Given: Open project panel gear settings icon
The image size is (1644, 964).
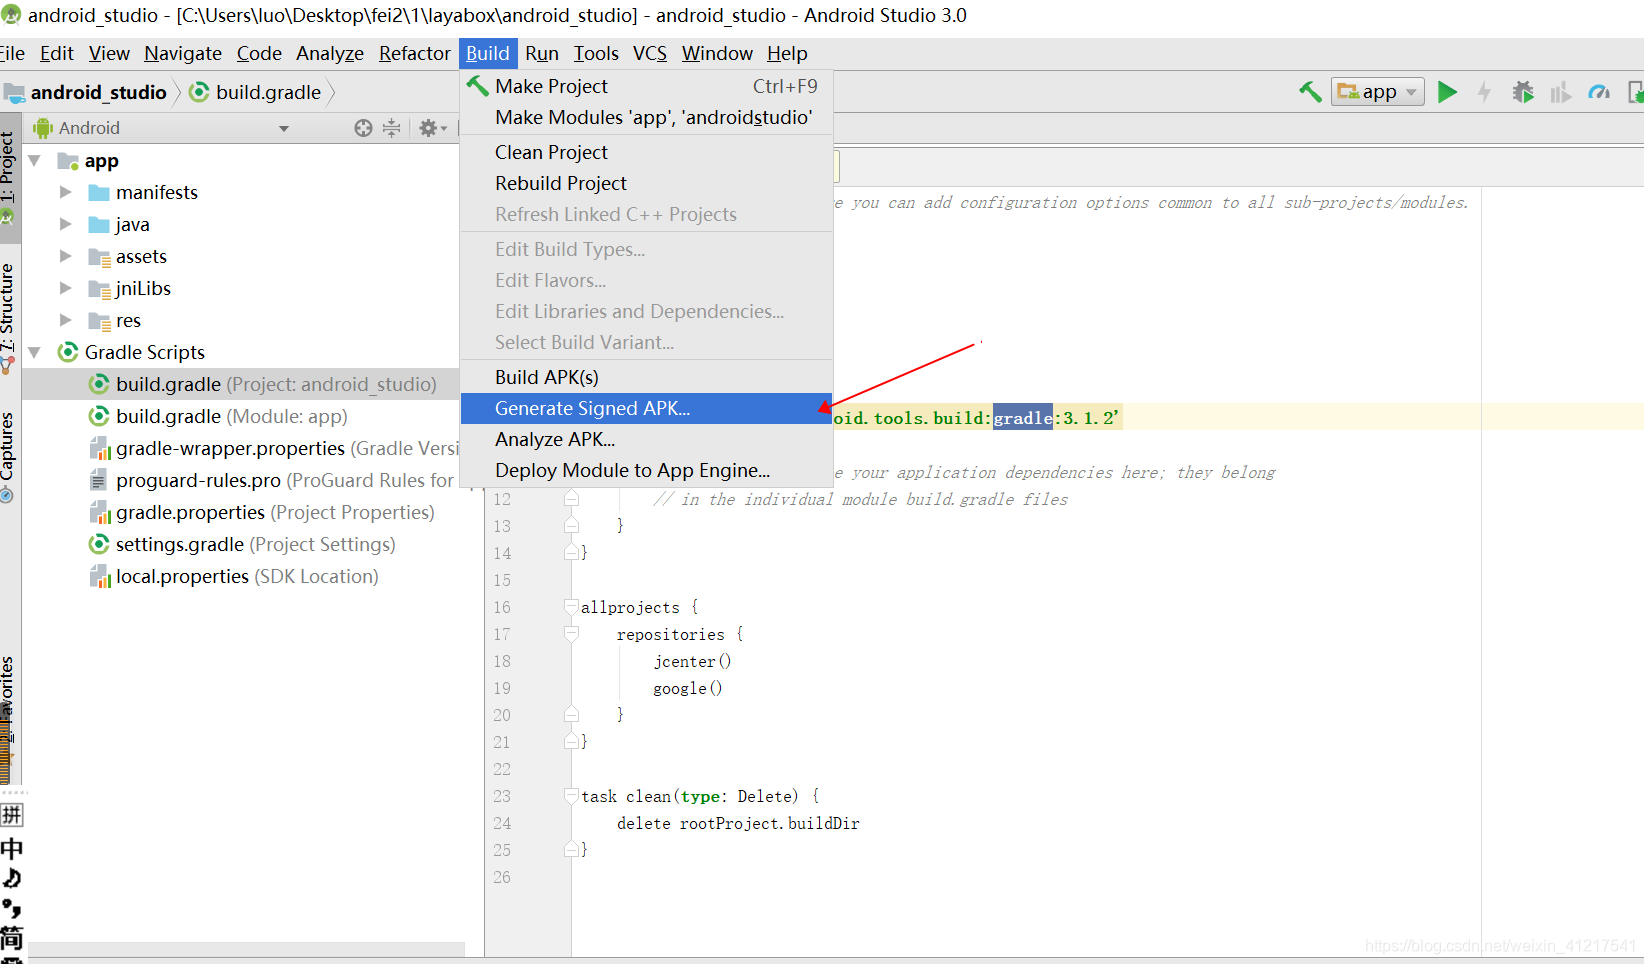Looking at the screenshot, I should [x=432, y=128].
